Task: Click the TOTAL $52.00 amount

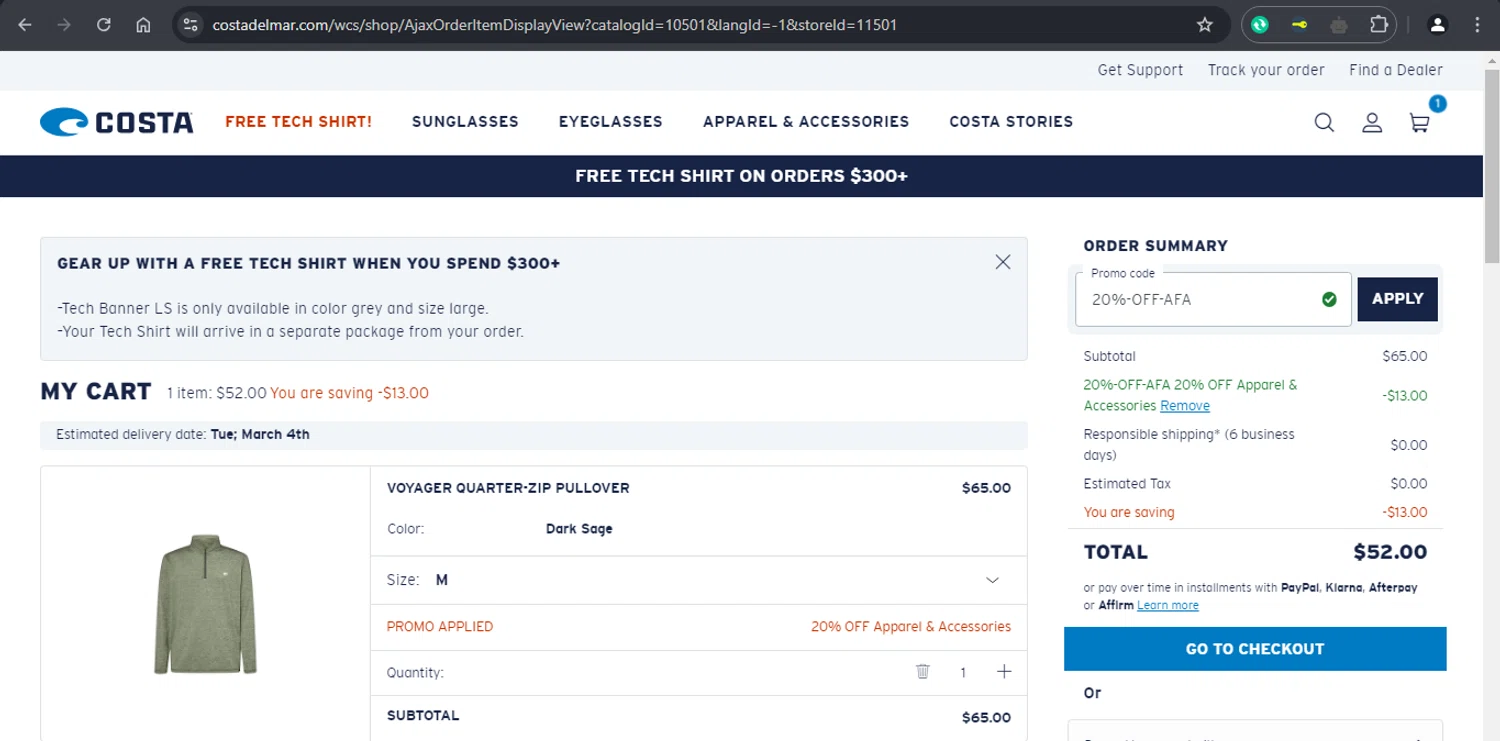Action: 1390,552
